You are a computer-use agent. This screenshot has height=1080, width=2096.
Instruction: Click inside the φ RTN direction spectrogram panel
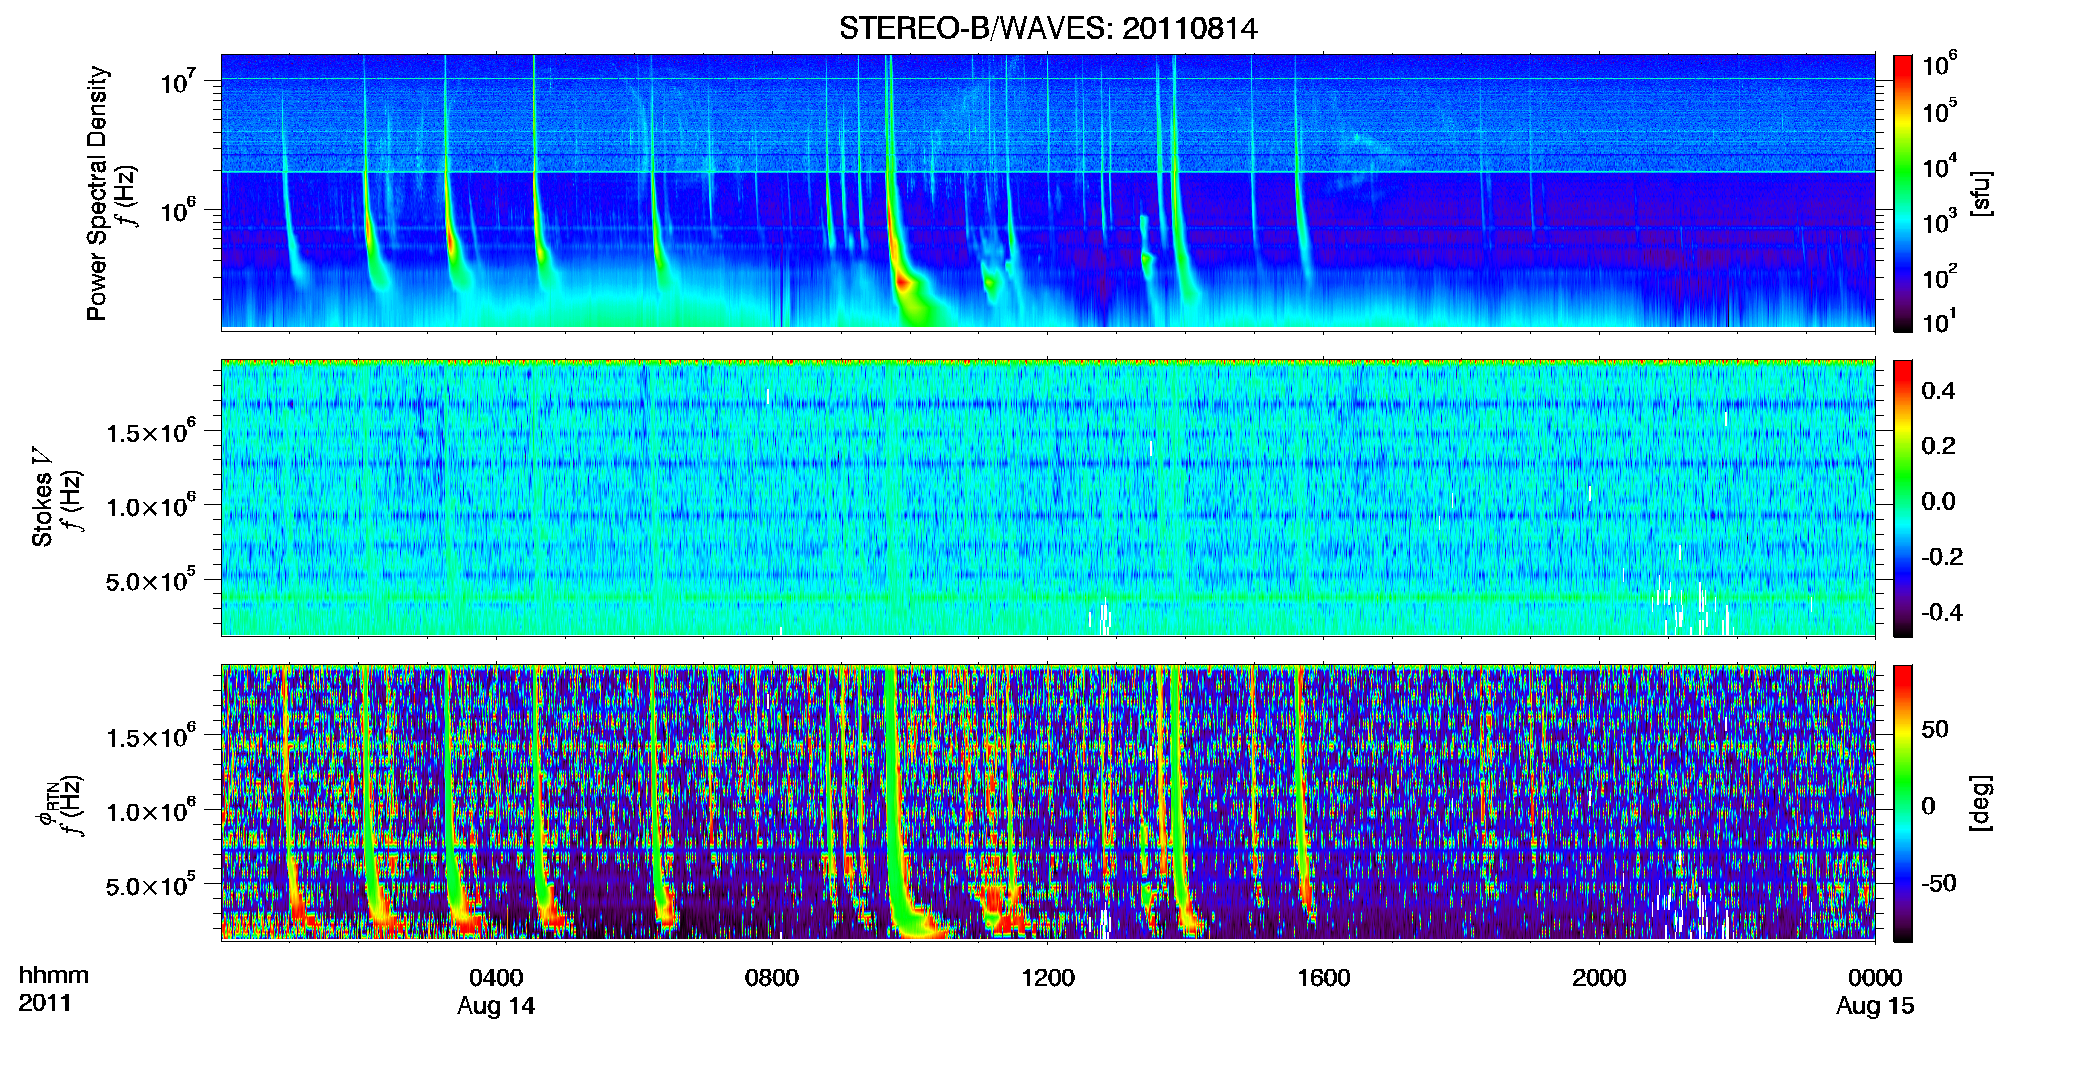(x=1048, y=802)
